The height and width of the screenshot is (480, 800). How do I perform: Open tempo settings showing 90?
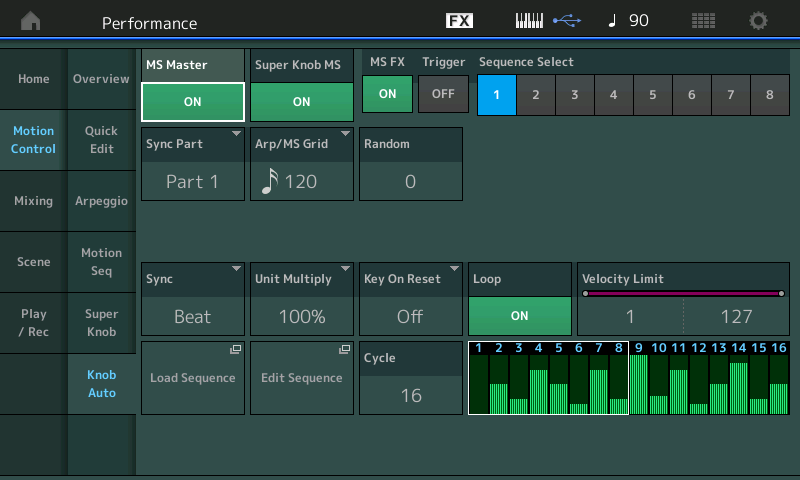tap(628, 21)
